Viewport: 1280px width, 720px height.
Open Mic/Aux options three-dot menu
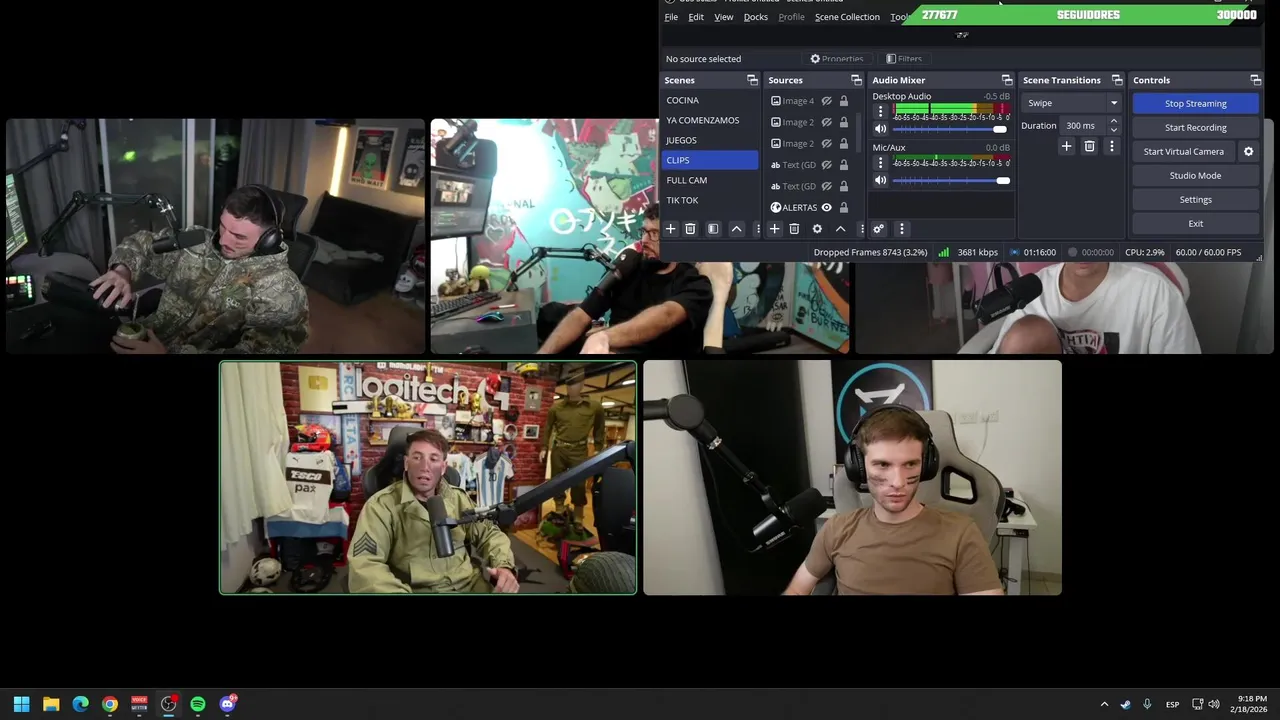[880, 162]
